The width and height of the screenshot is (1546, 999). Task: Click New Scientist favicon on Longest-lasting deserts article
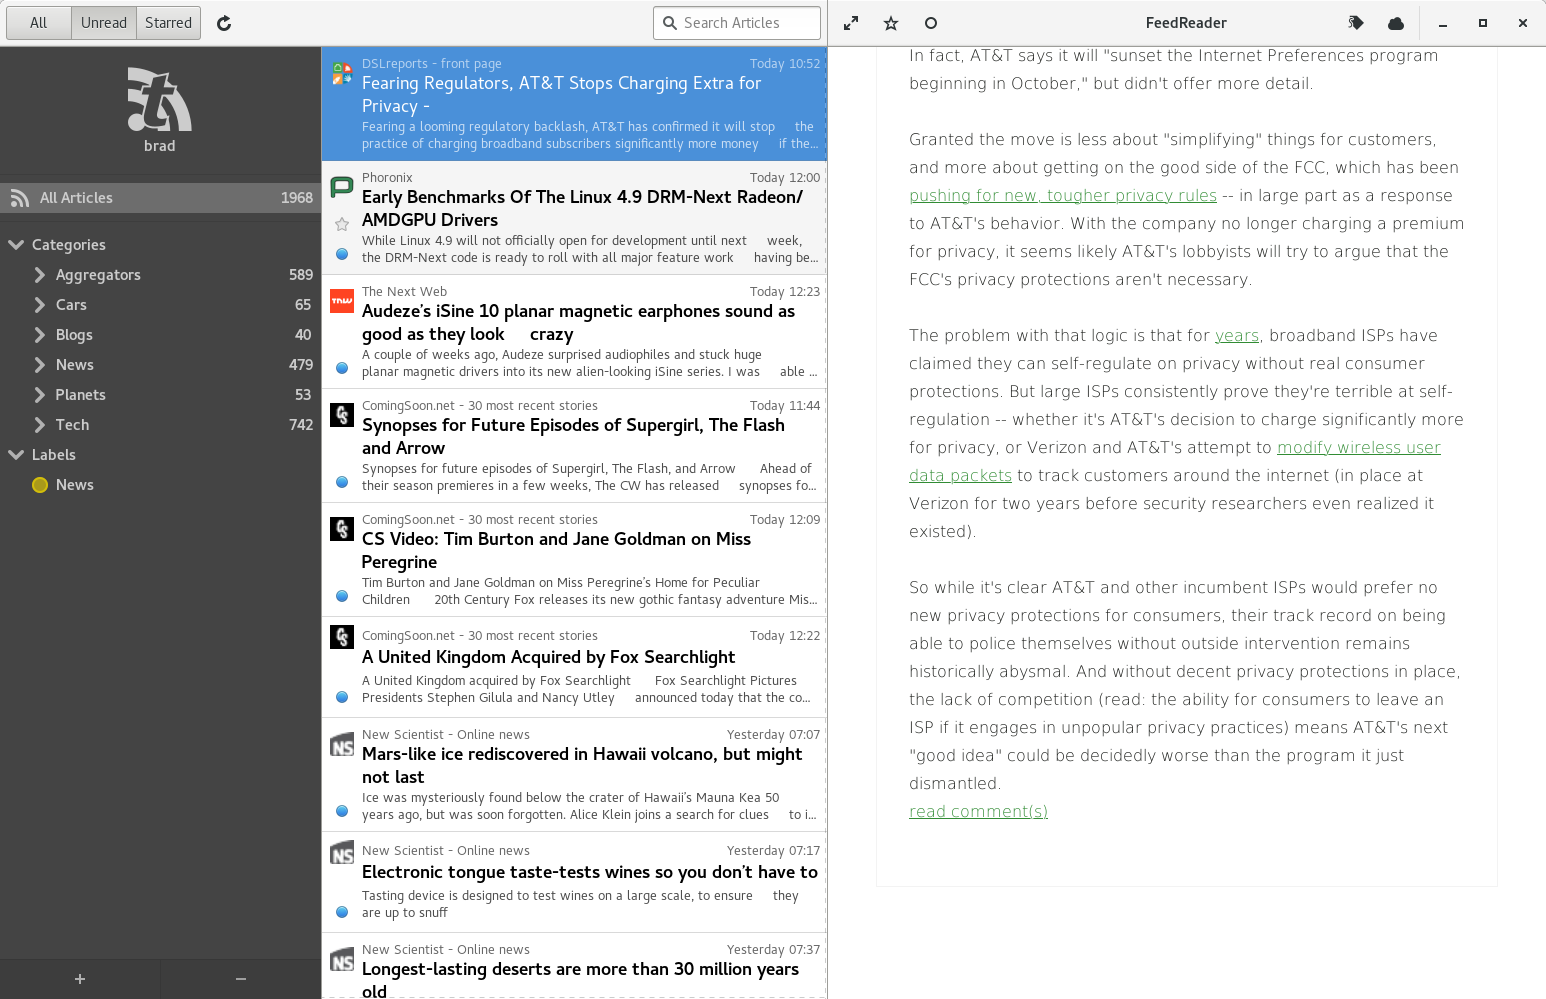[x=342, y=961]
